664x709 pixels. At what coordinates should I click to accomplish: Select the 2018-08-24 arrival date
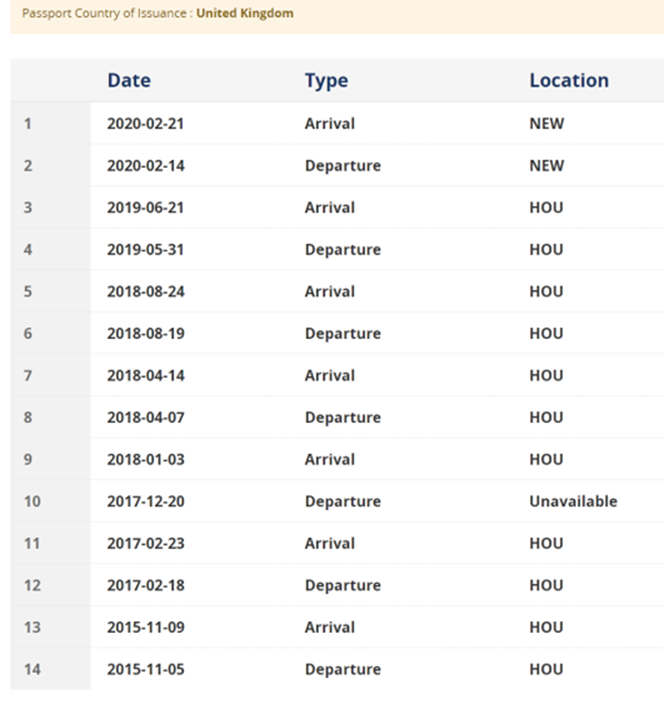click(146, 292)
